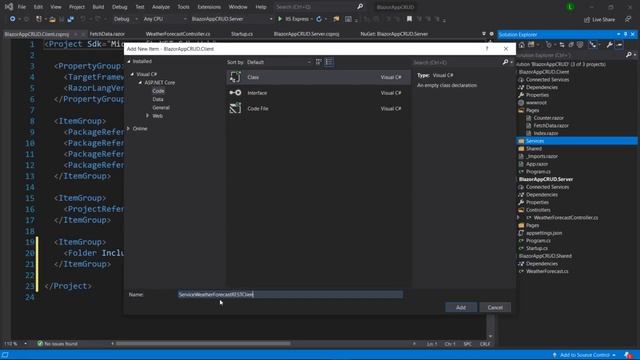Open the Debug menu
This screenshot has width=640, height=360.
pos(120,7)
